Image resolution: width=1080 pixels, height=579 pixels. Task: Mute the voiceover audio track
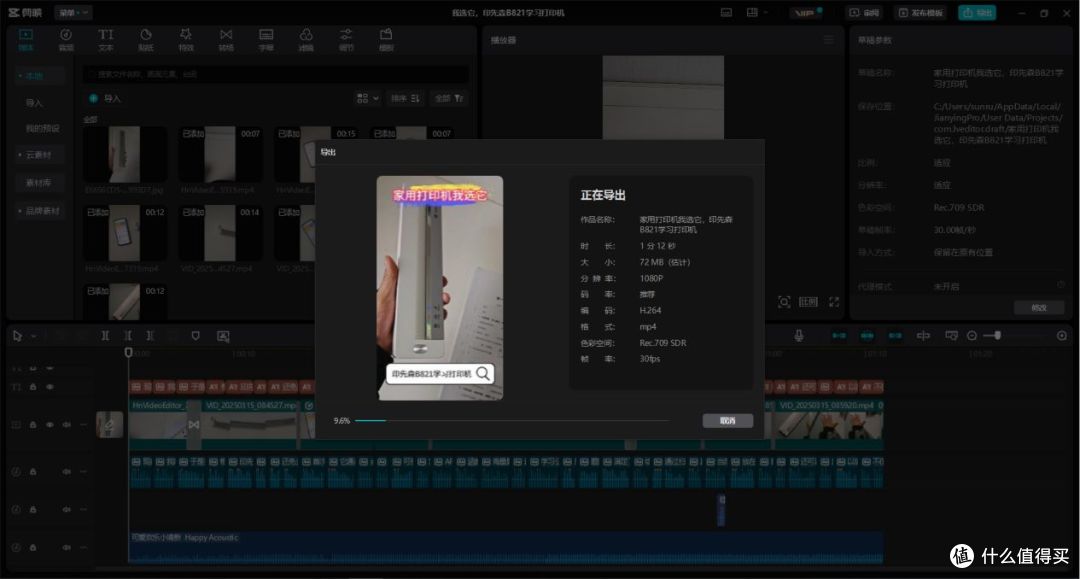coord(67,472)
